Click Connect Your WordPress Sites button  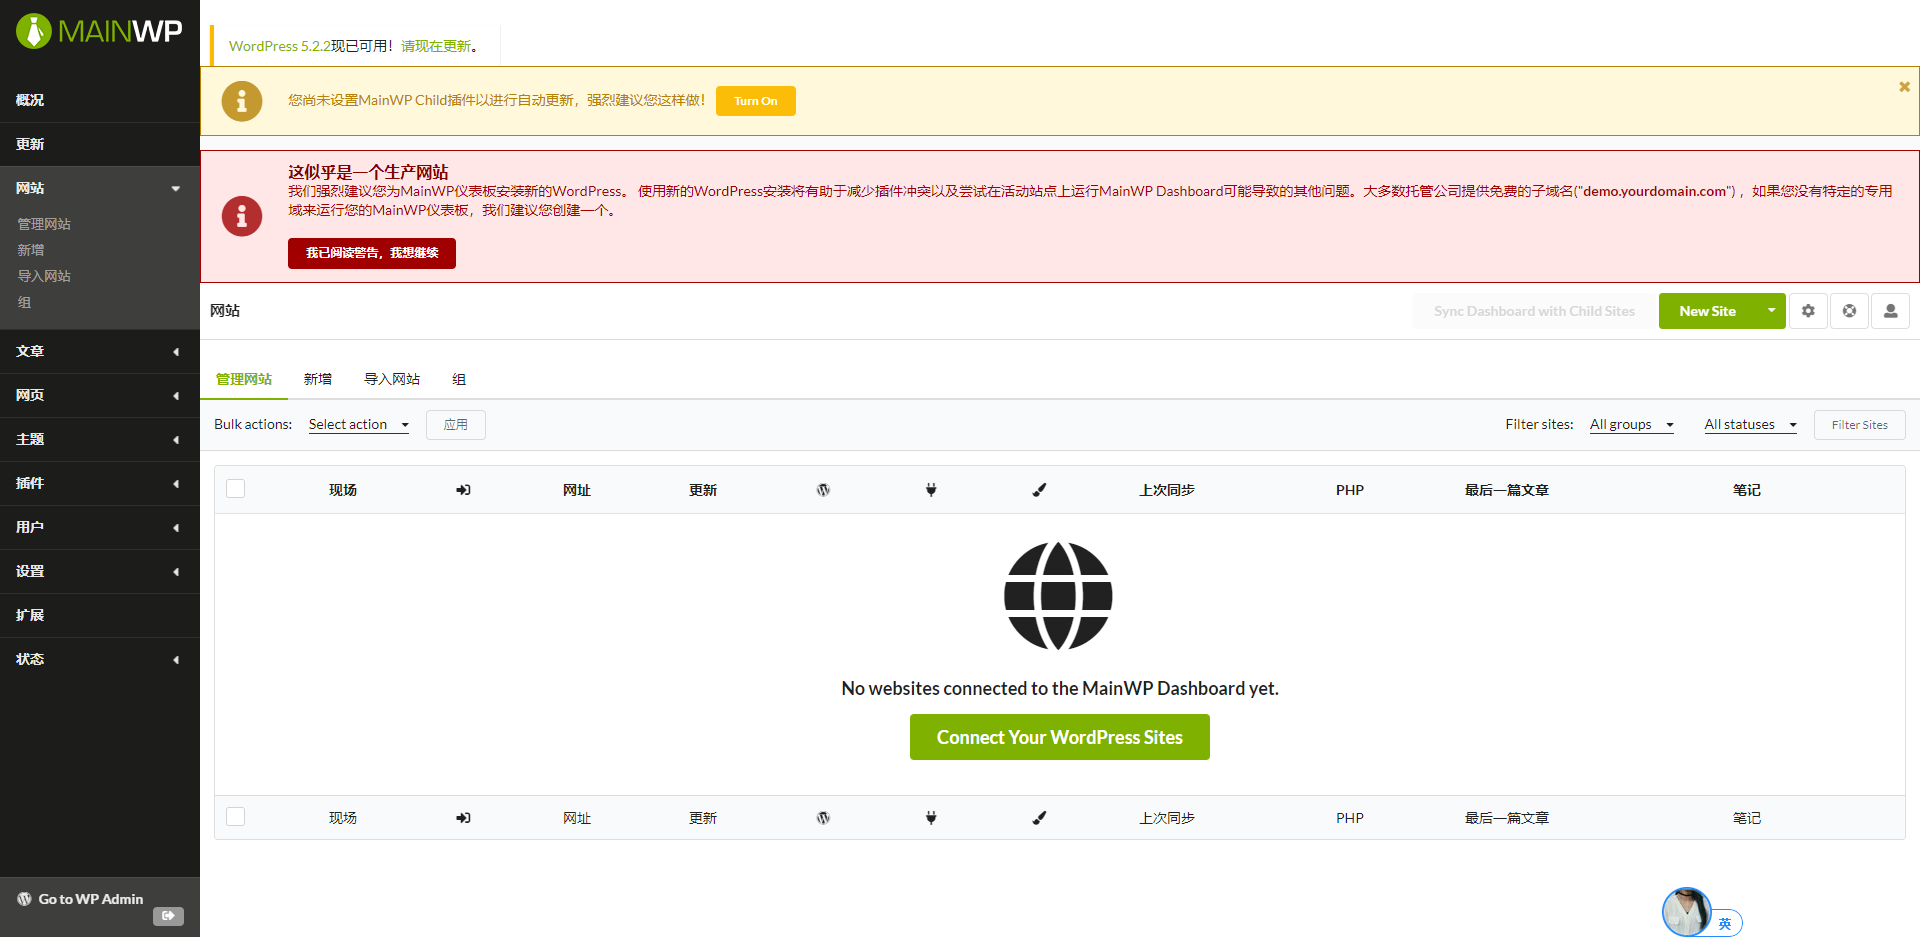pos(1060,737)
